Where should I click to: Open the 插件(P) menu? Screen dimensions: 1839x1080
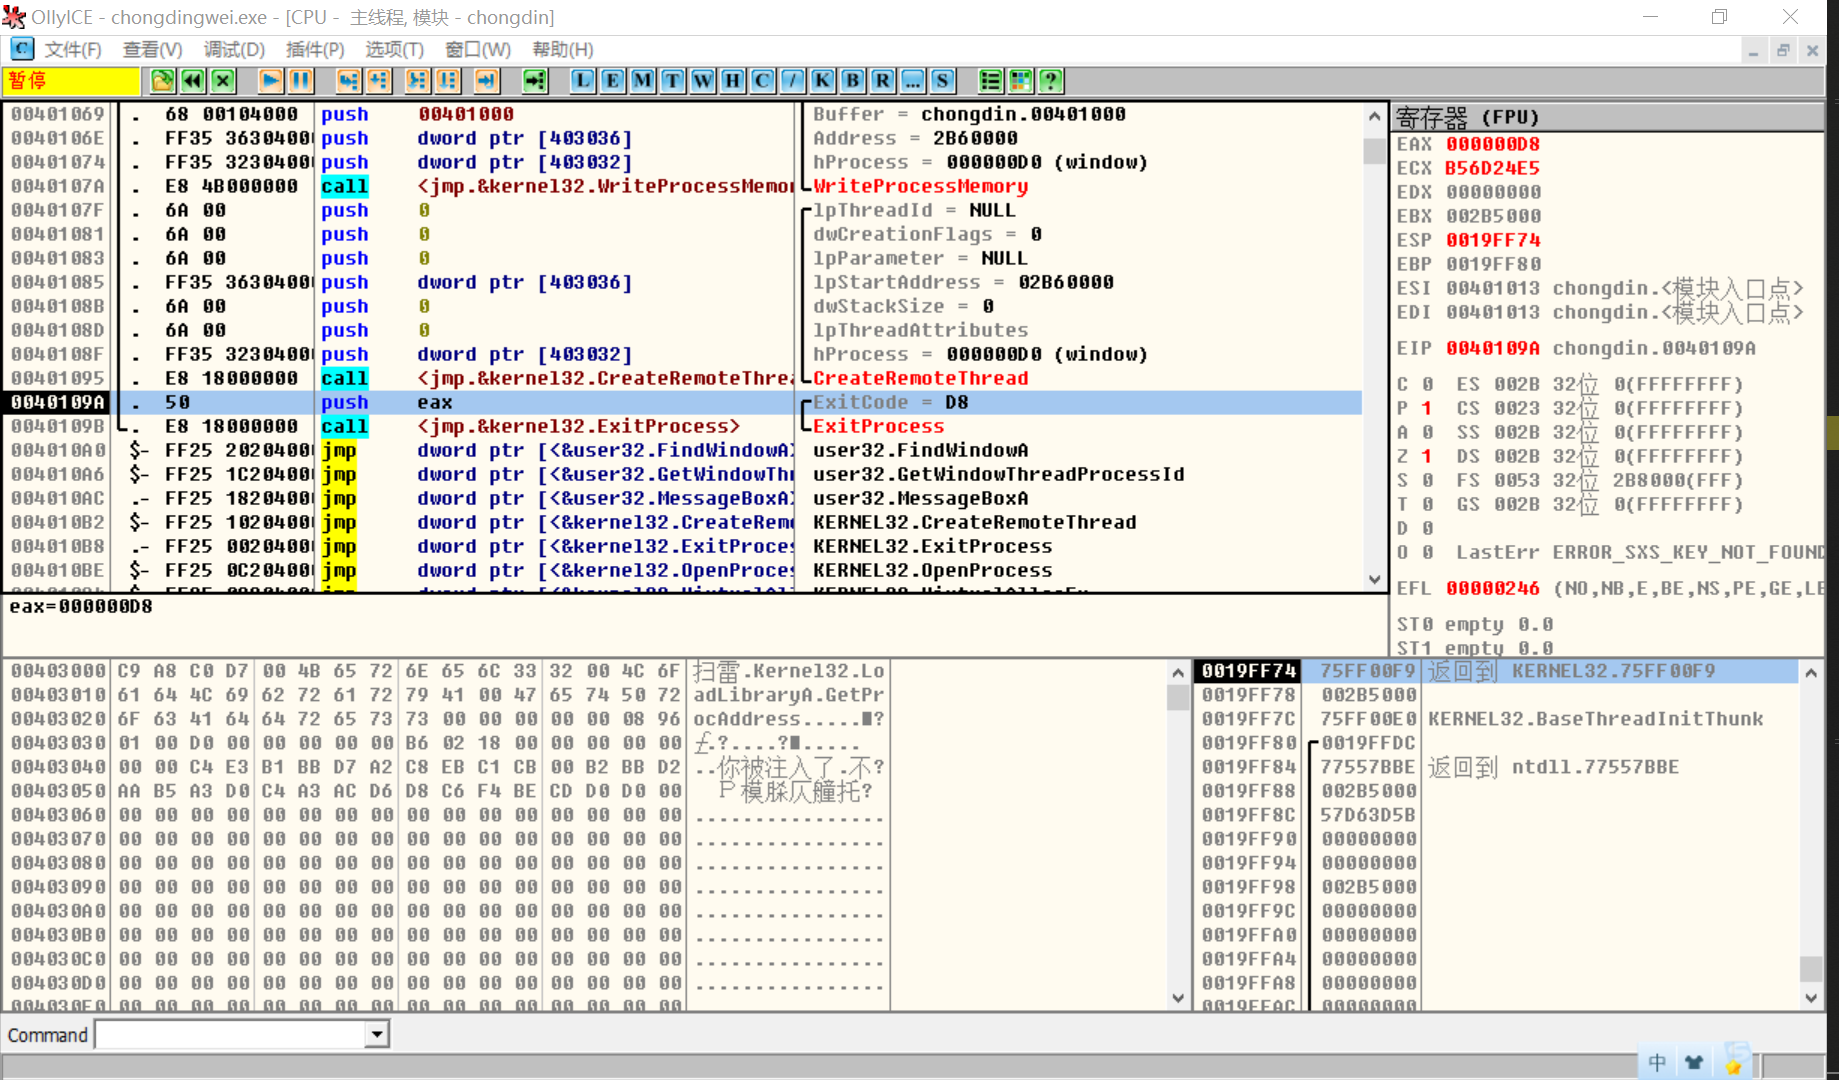click(x=315, y=49)
